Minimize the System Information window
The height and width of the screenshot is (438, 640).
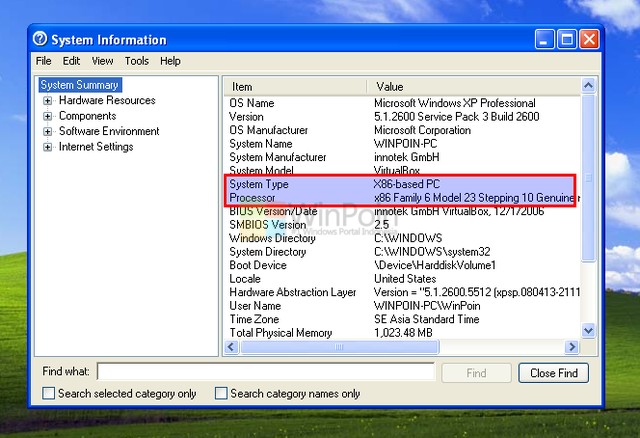coord(544,40)
